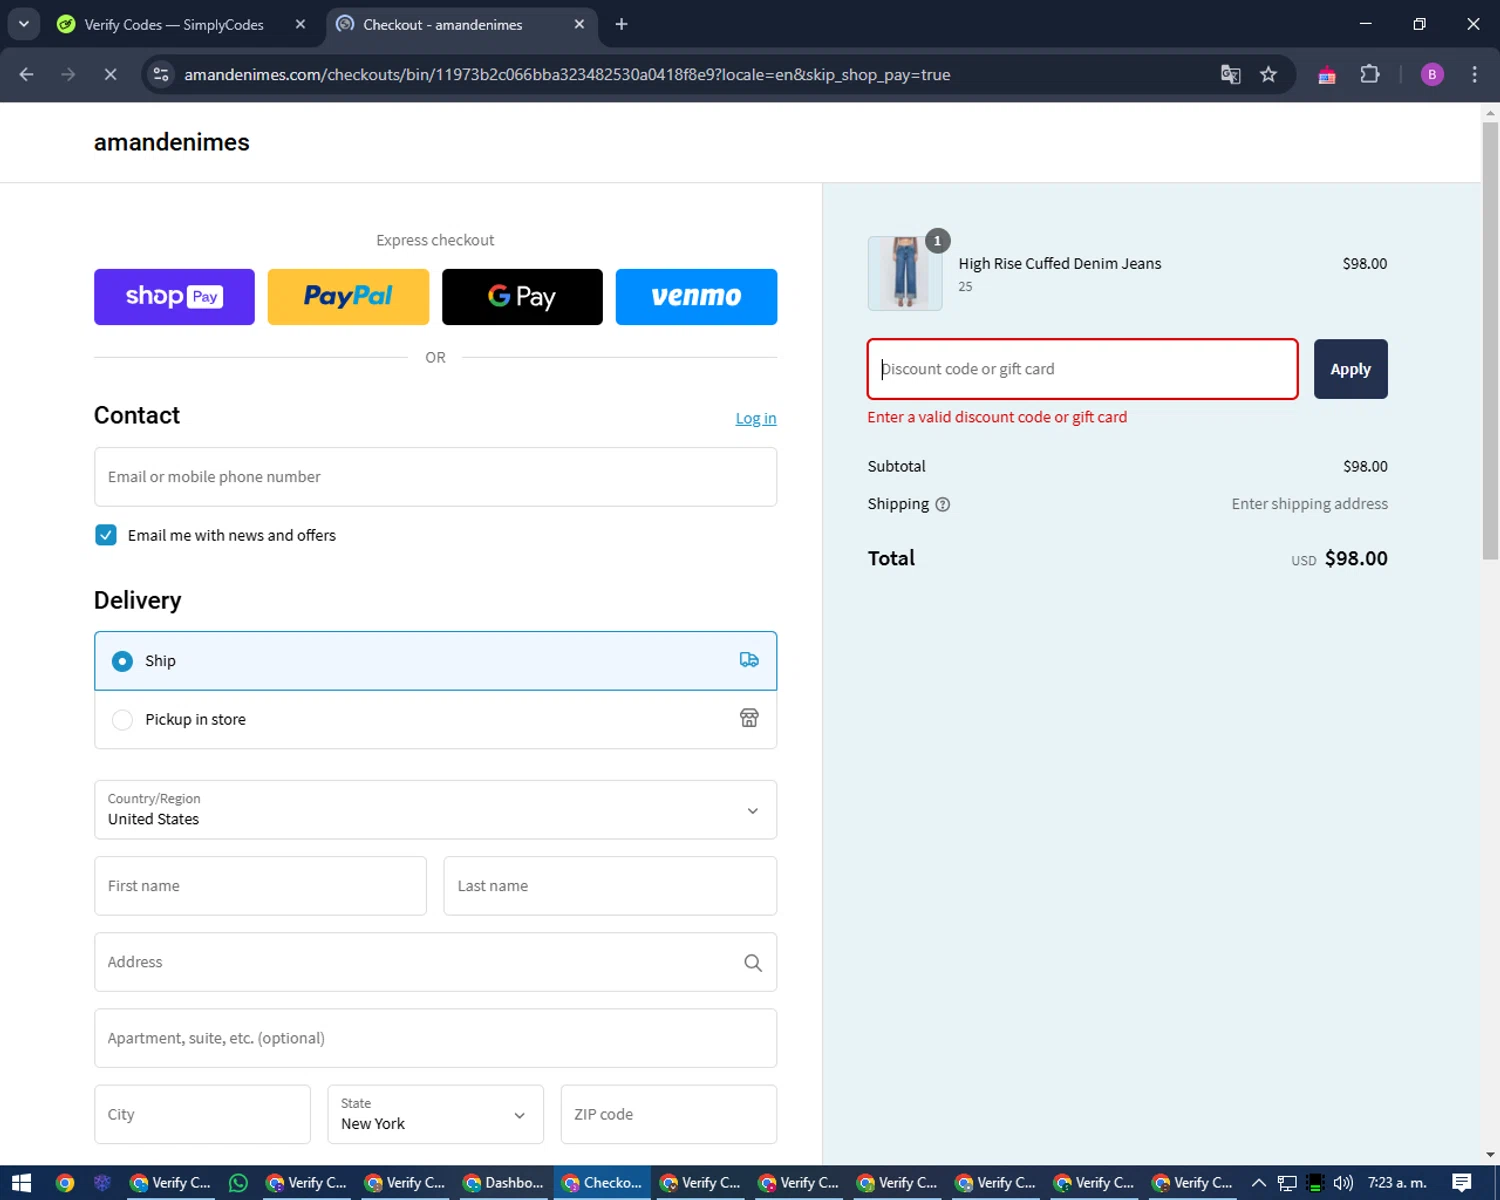Click the High Rise Cuffed Denim Jeans thumbnail
1500x1200 pixels.
(x=905, y=273)
